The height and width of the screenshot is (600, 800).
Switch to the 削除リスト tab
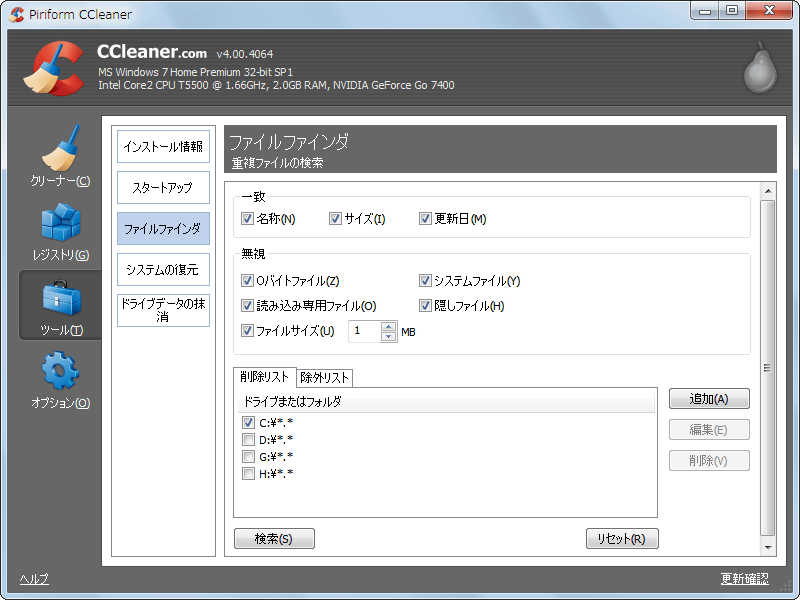pos(264,377)
